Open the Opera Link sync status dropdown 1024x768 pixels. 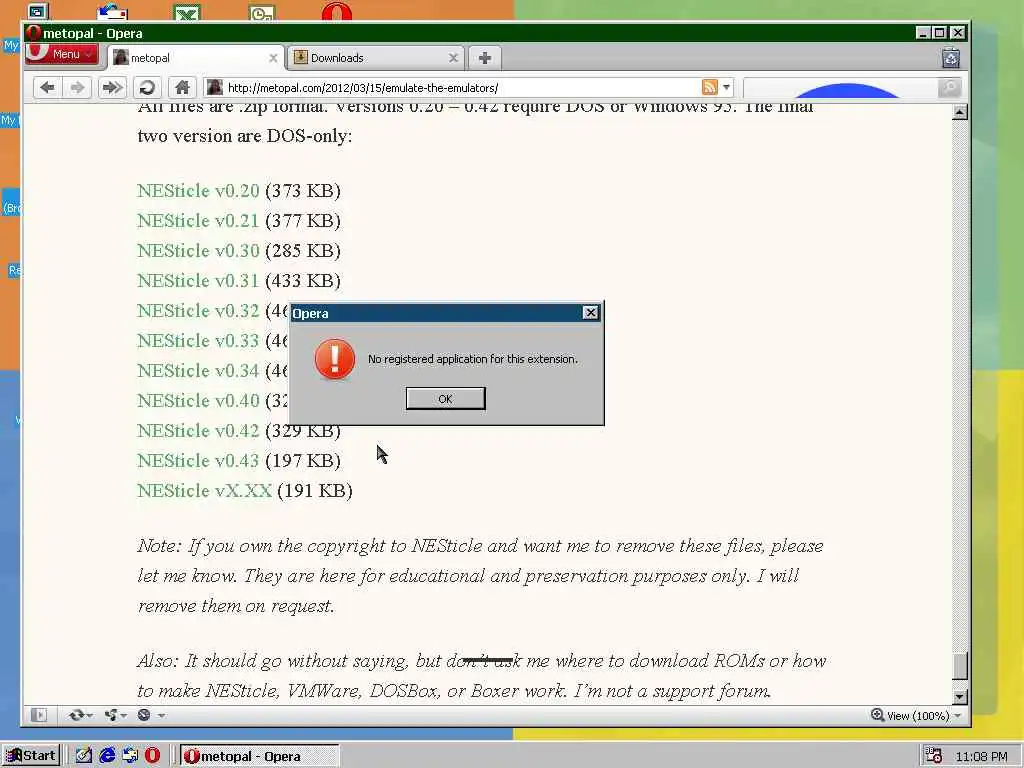coord(81,715)
